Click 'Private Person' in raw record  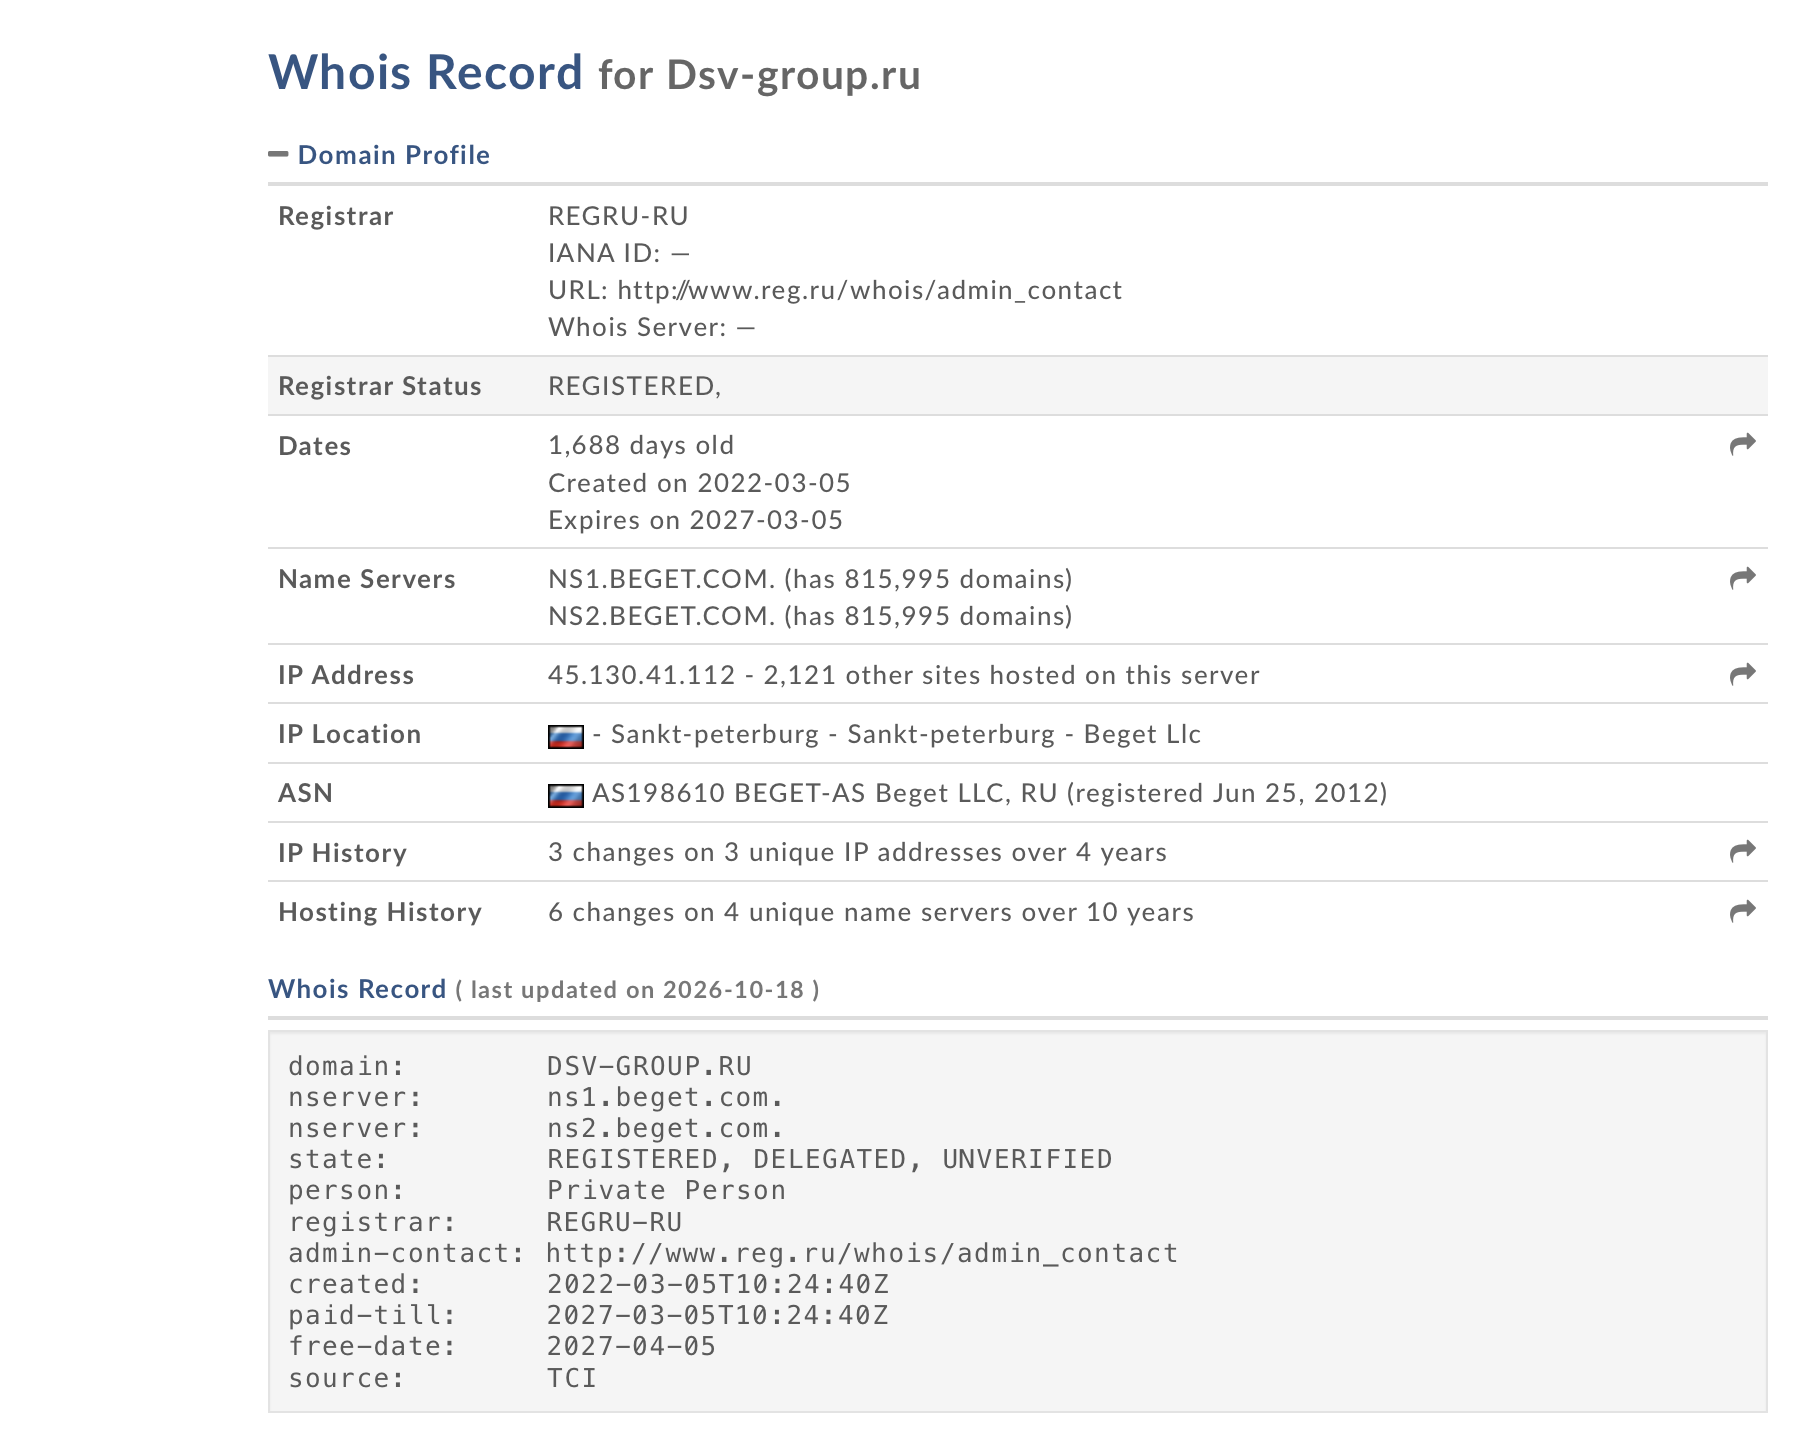(666, 1190)
